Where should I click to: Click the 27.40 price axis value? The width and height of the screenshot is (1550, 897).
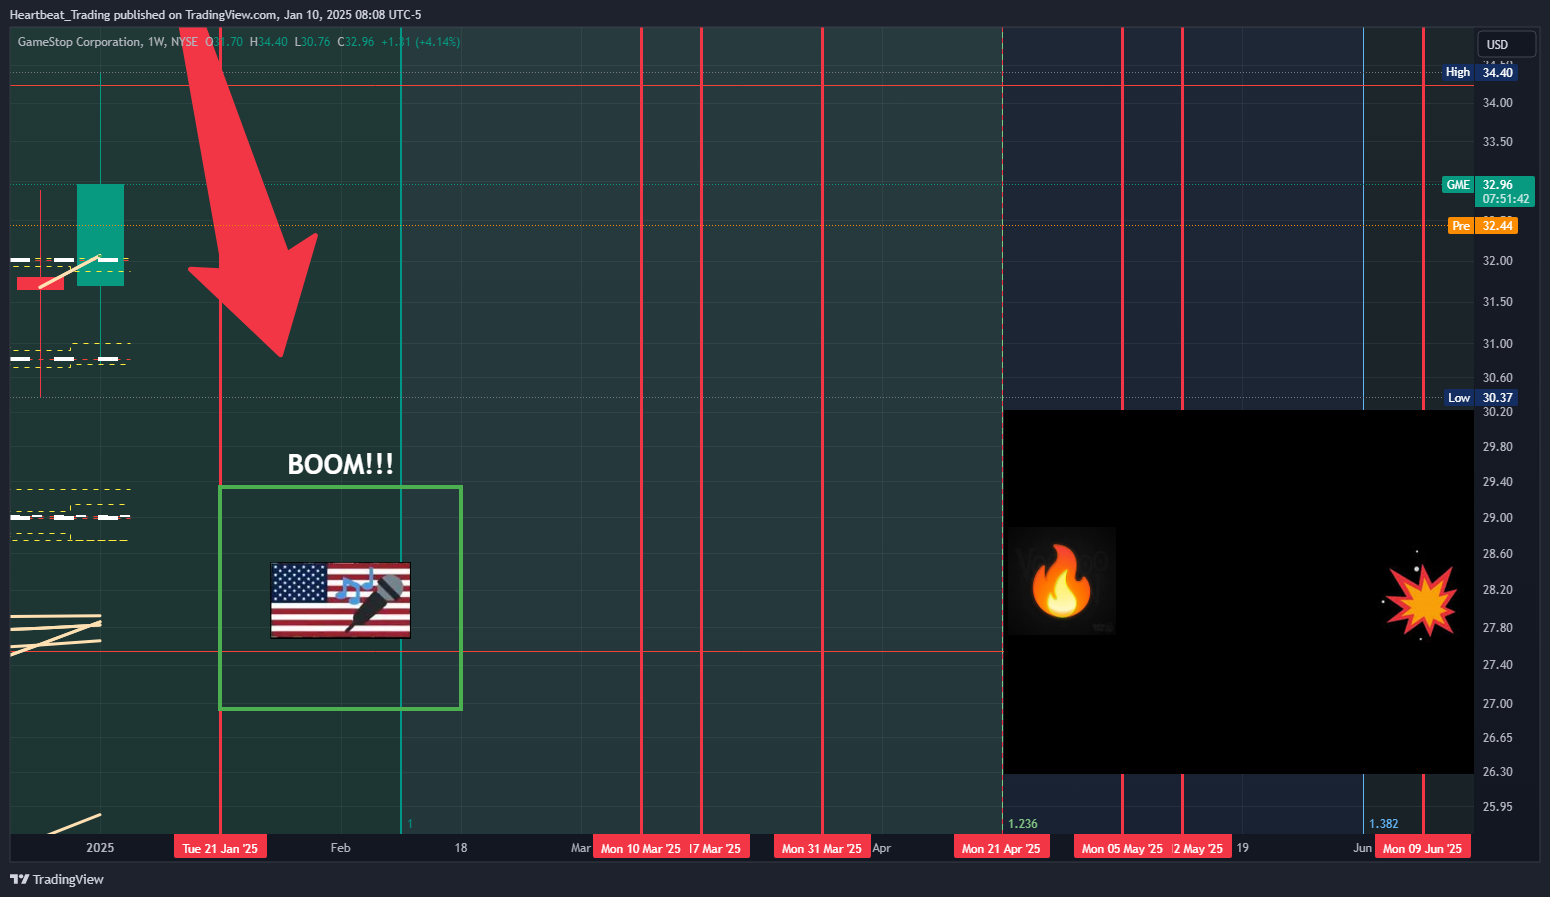tap(1497, 665)
